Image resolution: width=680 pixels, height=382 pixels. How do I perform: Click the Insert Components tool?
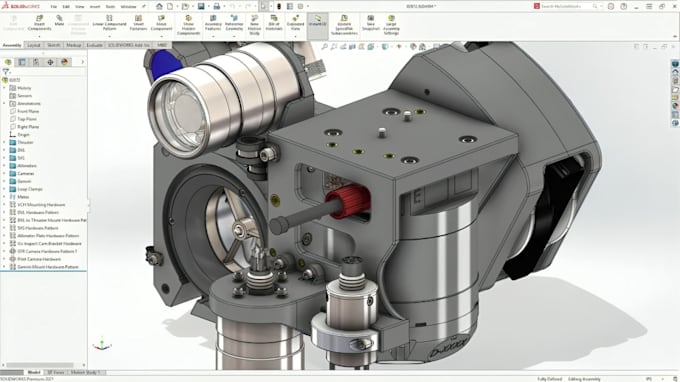(39, 23)
